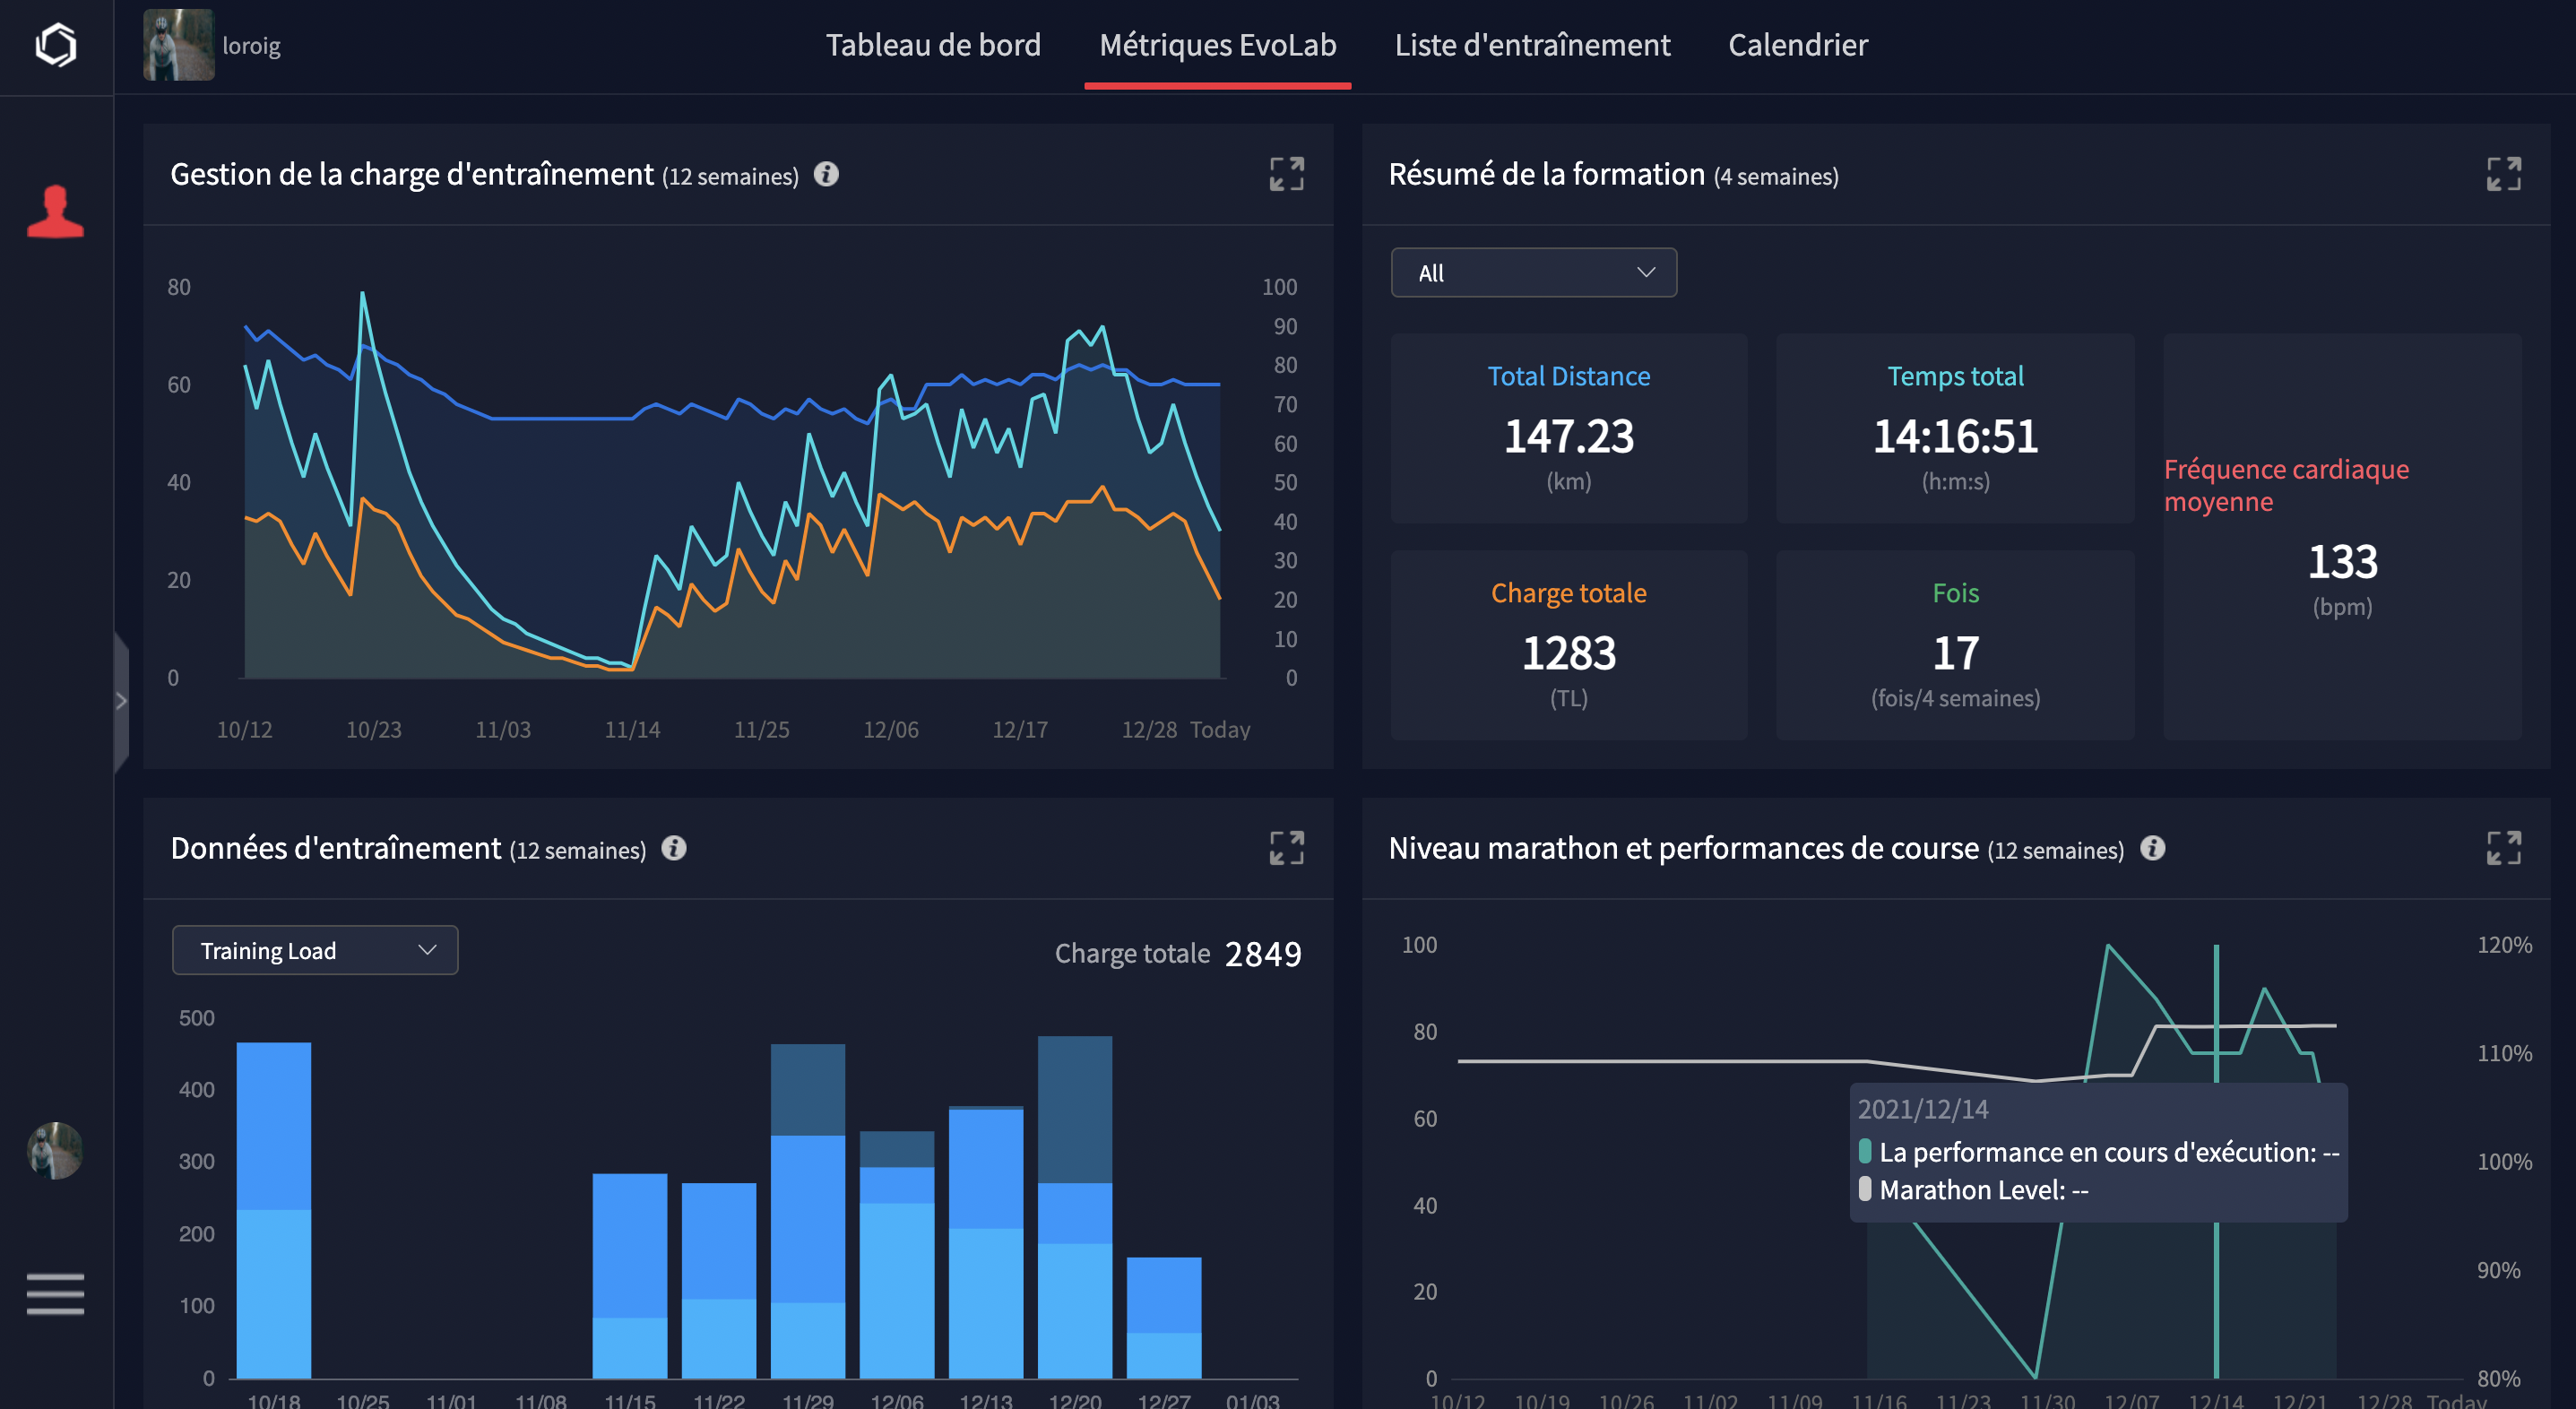Click the '(4 semaines)' text in Résumé title

click(1776, 176)
